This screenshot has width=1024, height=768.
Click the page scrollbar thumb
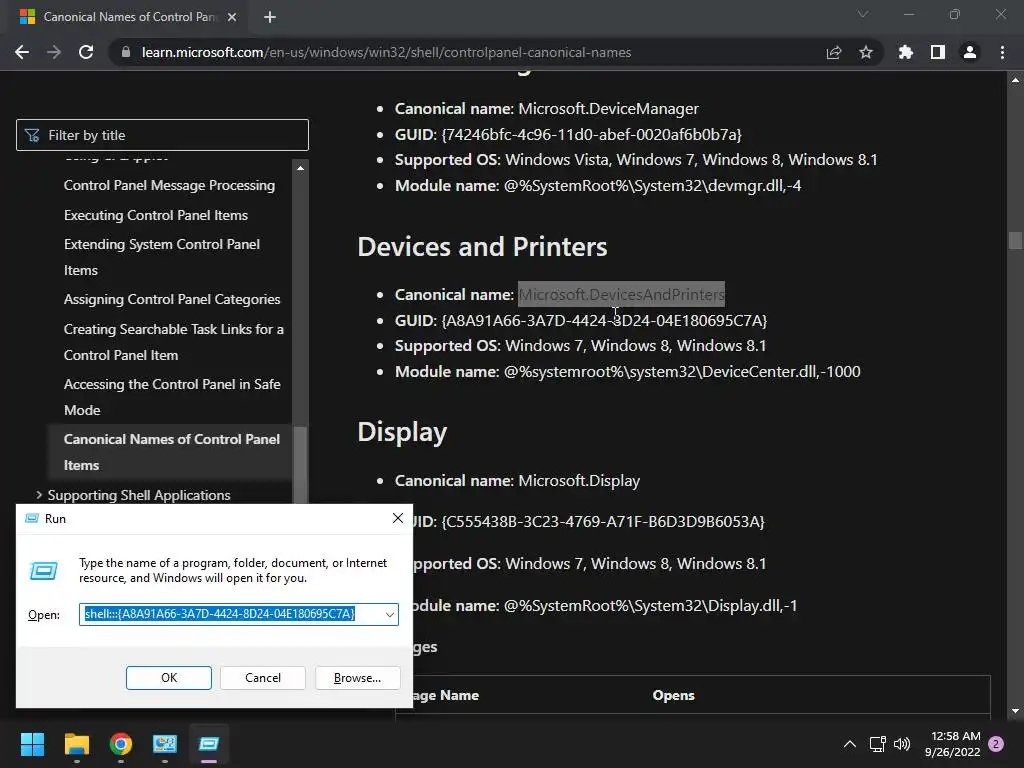click(x=1015, y=240)
